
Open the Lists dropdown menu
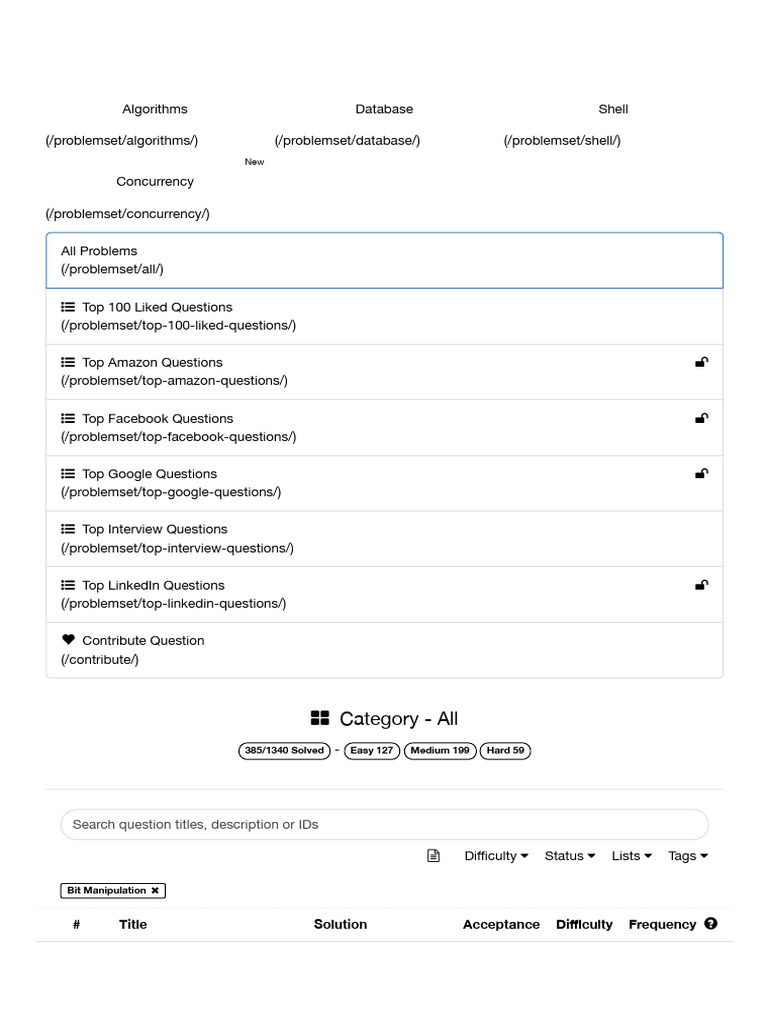(x=631, y=856)
